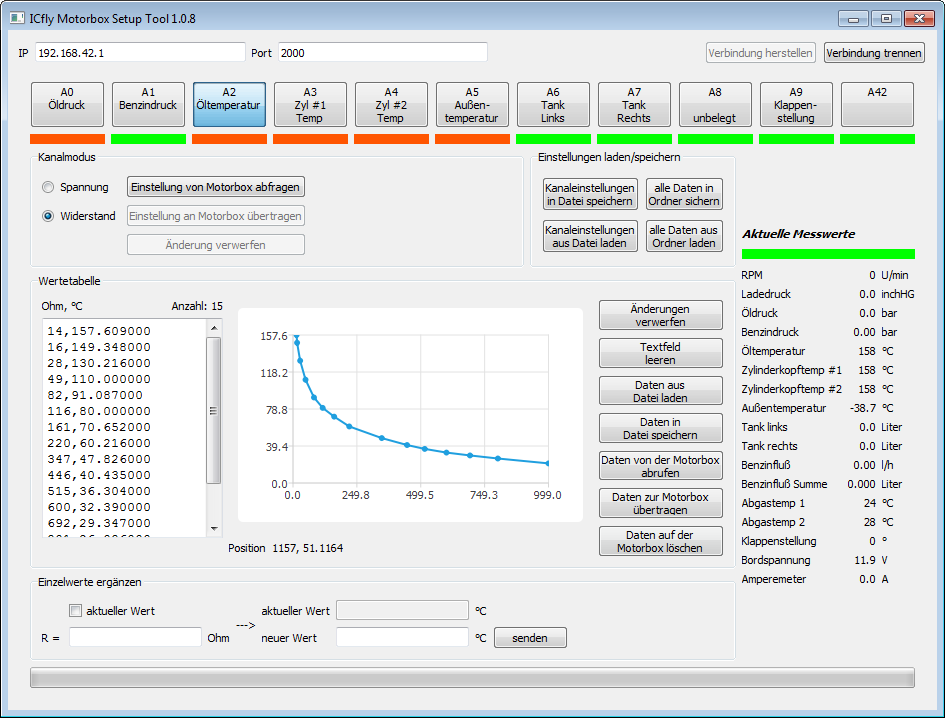Click the green status bar under A1
This screenshot has height=718, width=945.
click(148, 139)
